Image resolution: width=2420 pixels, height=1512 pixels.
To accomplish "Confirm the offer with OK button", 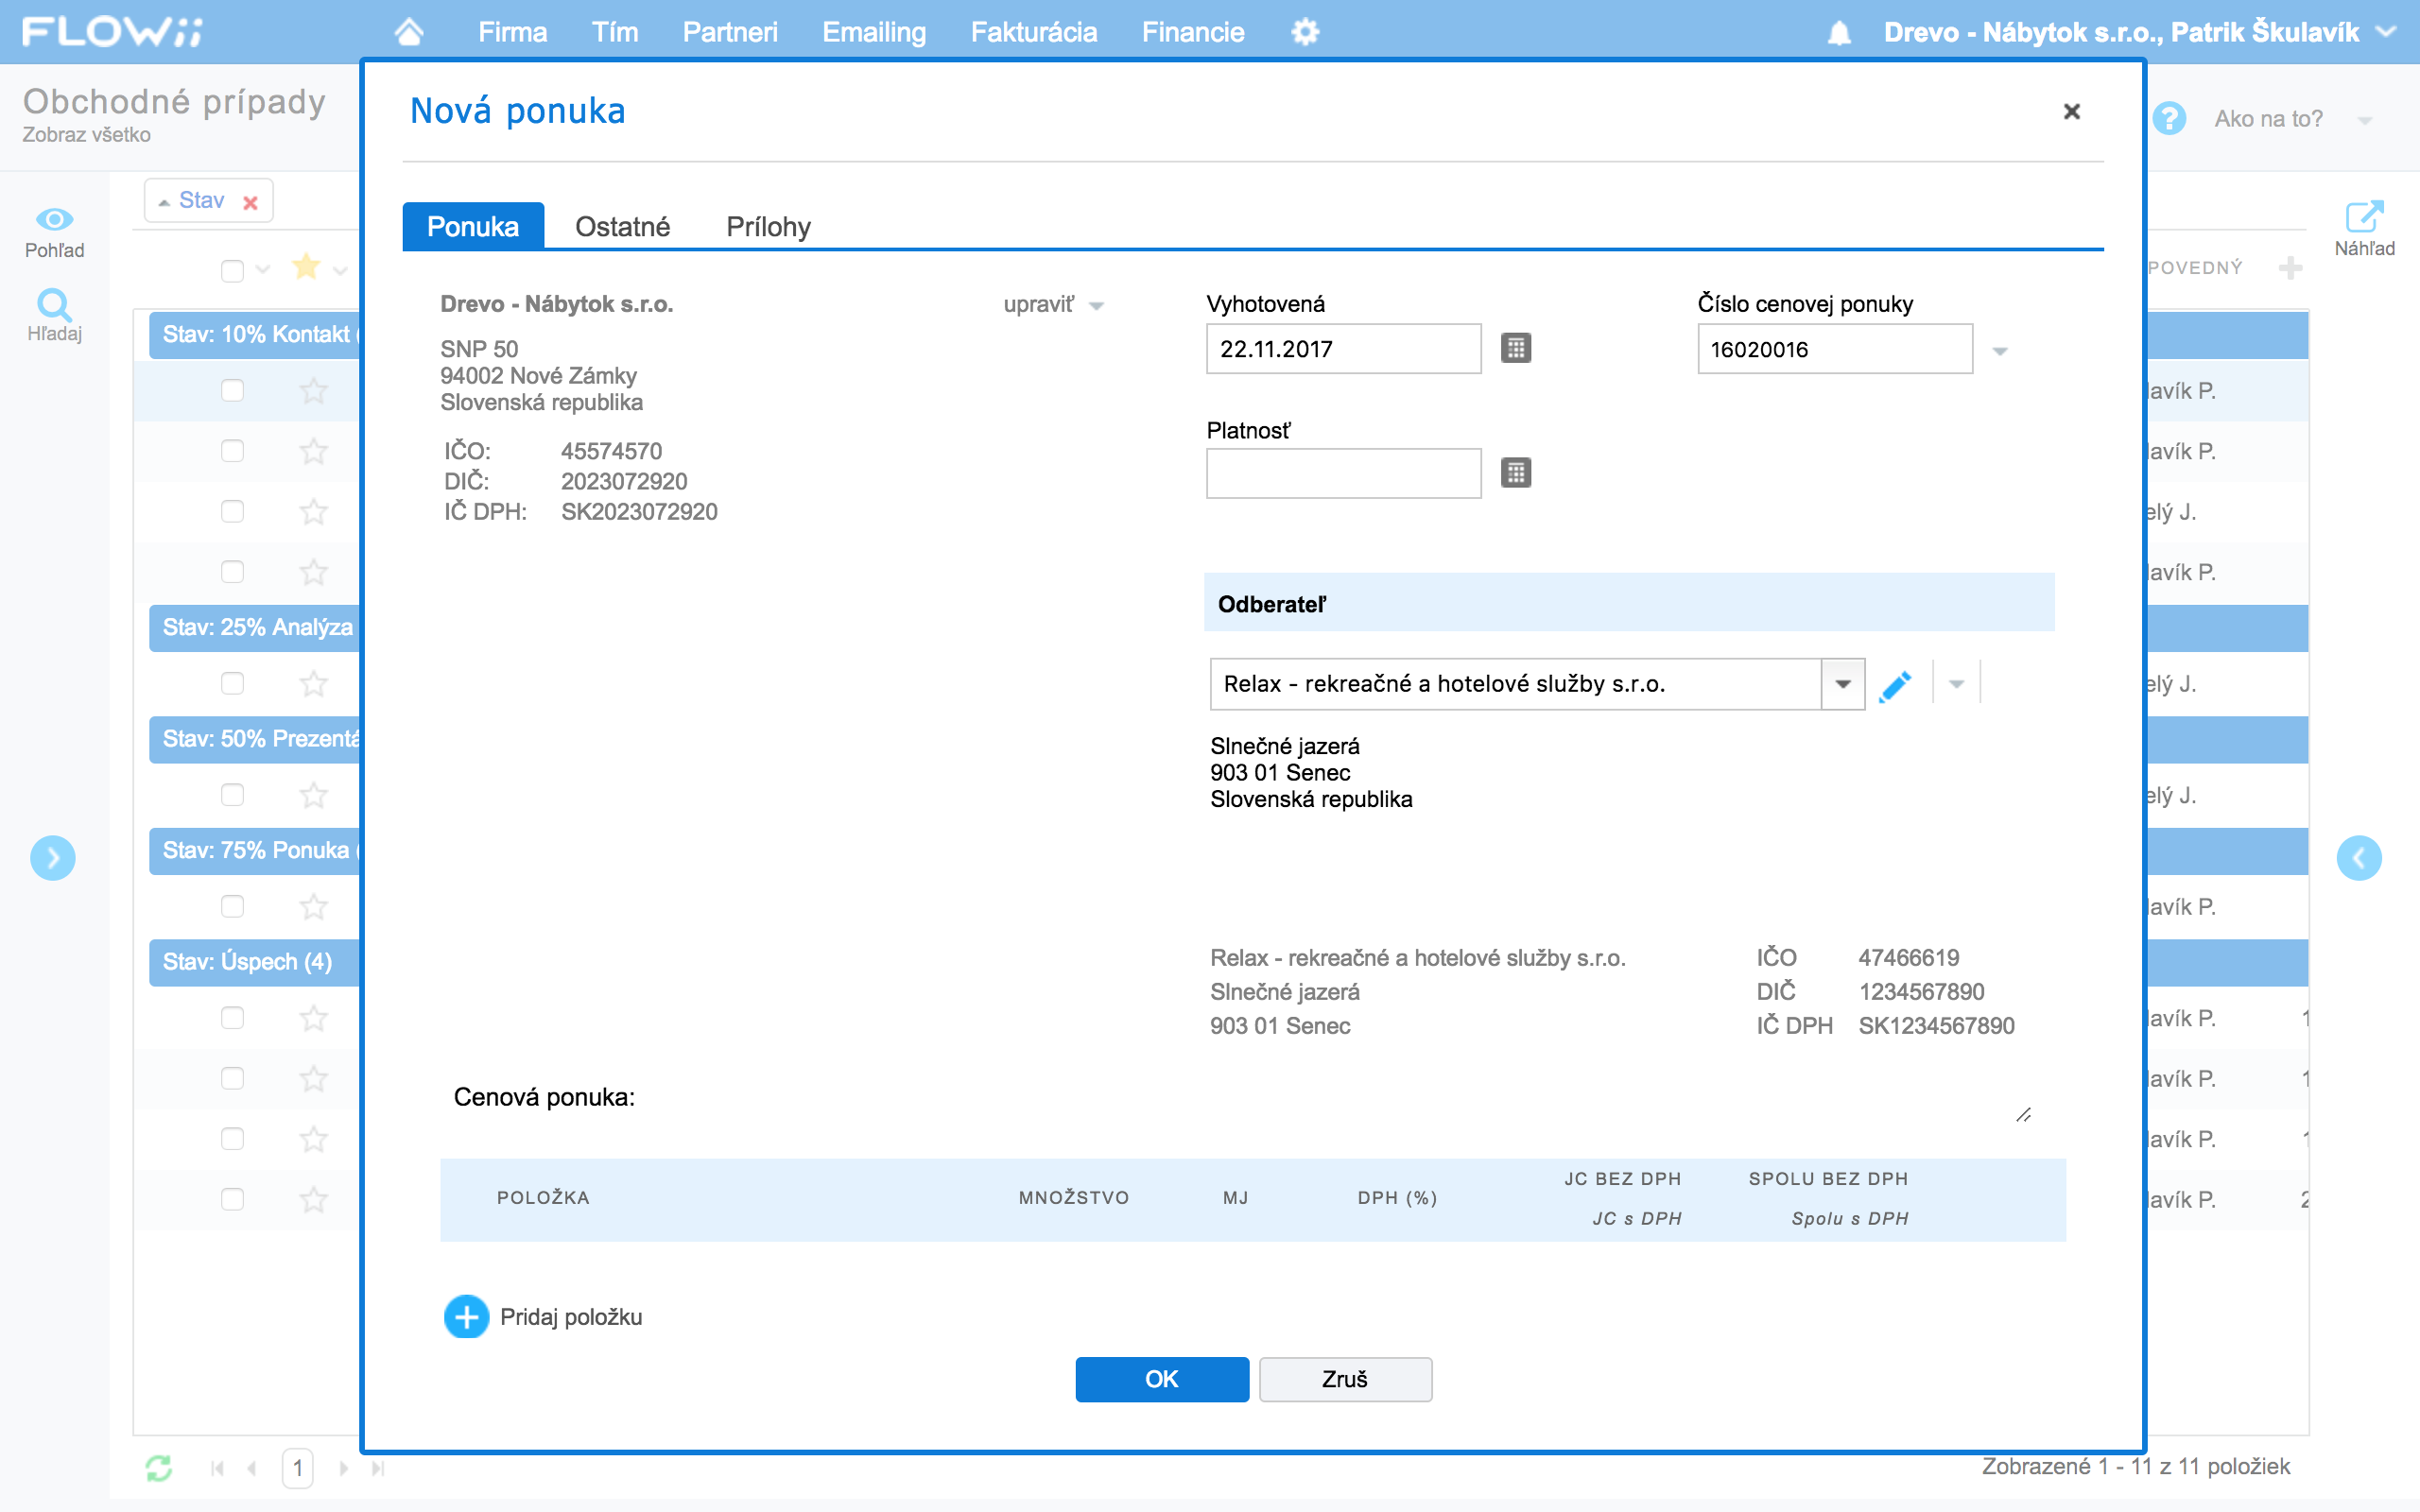I will pyautogui.click(x=1161, y=1379).
